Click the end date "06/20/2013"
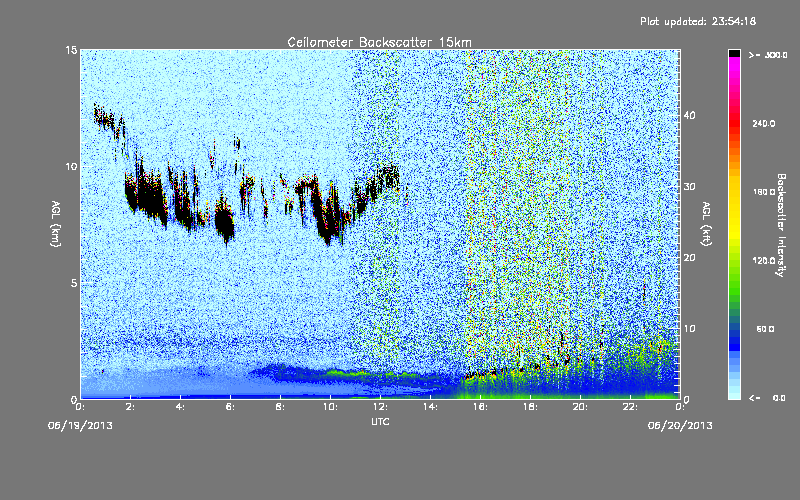This screenshot has width=800, height=500. [x=680, y=426]
